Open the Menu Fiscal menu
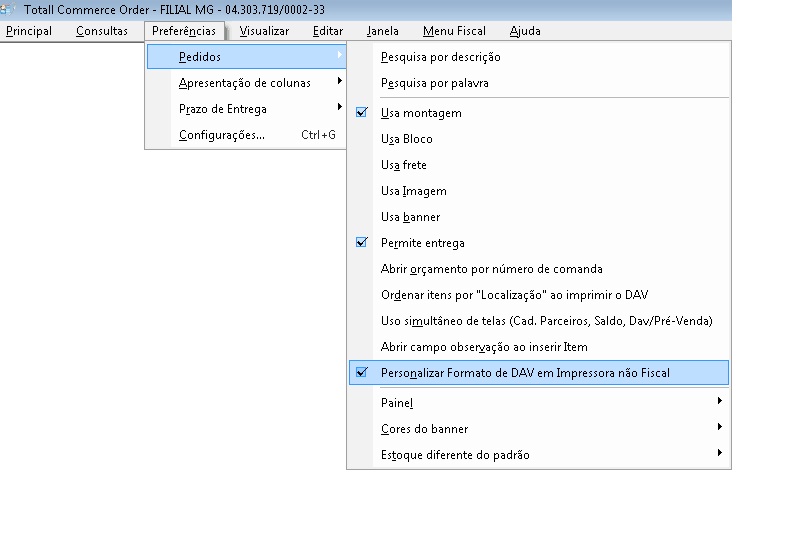 454,31
